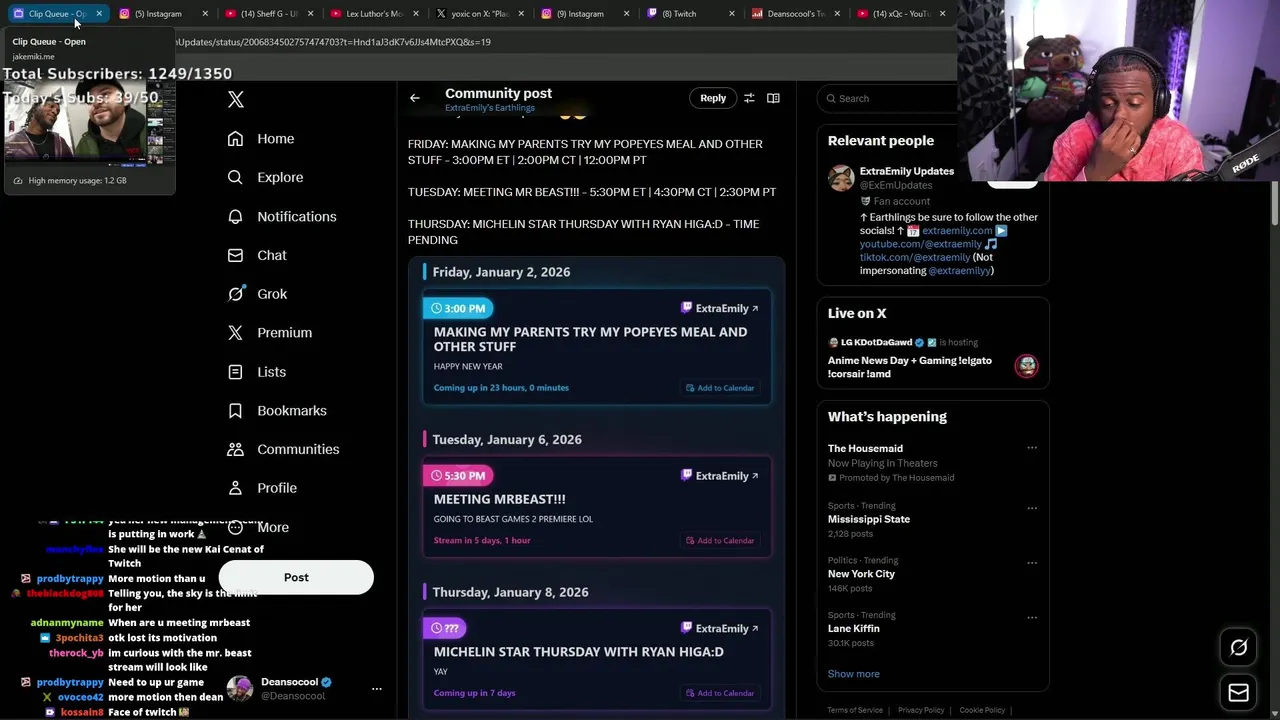Open Chat envelope in sidebar
The width and height of the screenshot is (1280, 720).
tap(235, 255)
